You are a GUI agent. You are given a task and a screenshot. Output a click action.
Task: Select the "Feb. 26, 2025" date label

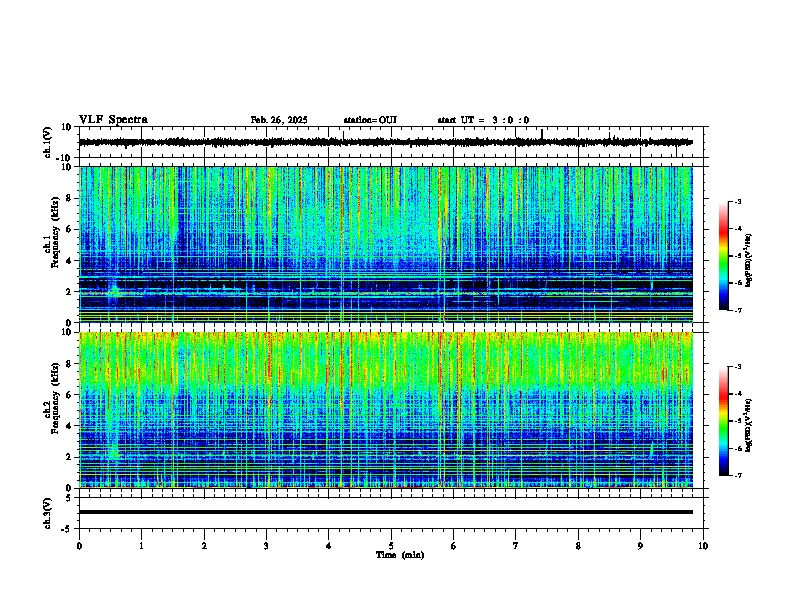click(279, 120)
